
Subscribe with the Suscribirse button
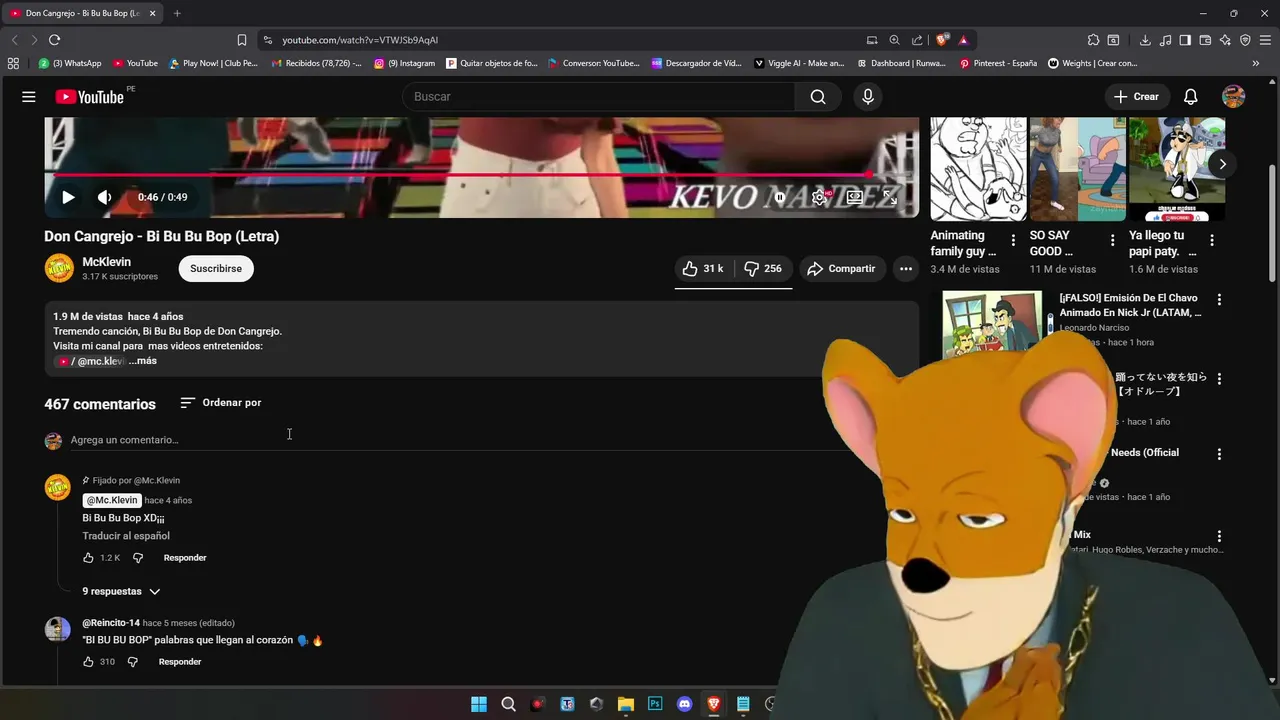(x=216, y=269)
